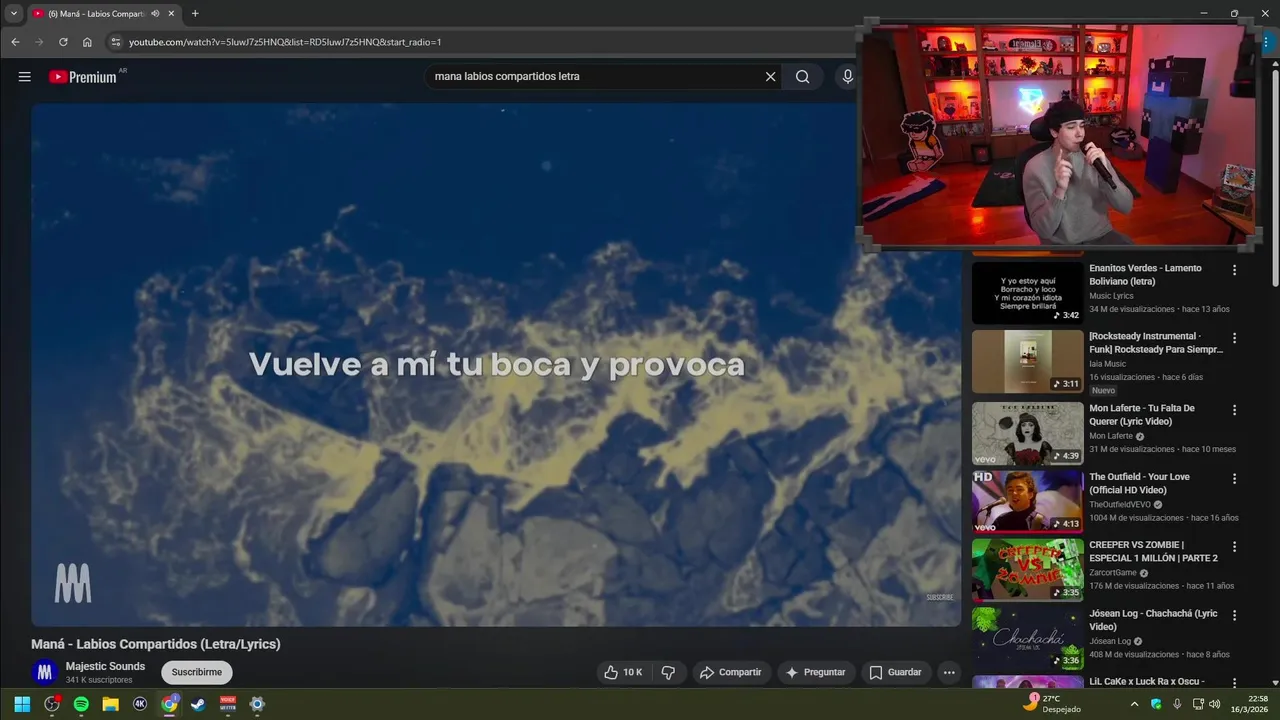This screenshot has width=1280, height=720.
Task: Open the taskbar settings gear app
Action: 257,704
